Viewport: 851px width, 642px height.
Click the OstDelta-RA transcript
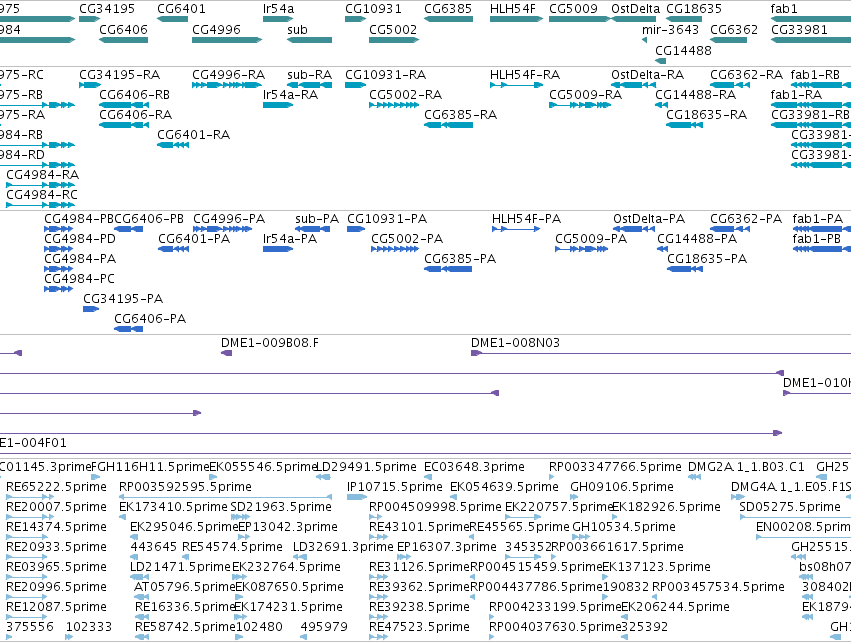[x=633, y=85]
